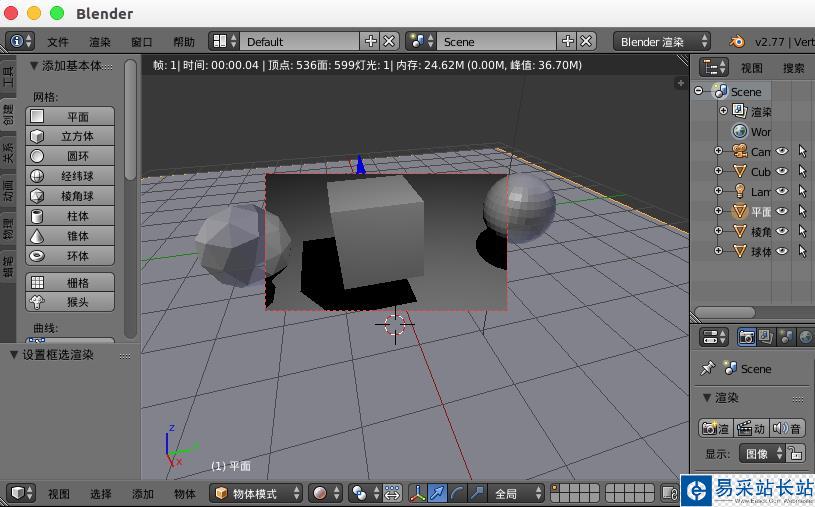Open the screen layout browse dropdown

point(224,41)
